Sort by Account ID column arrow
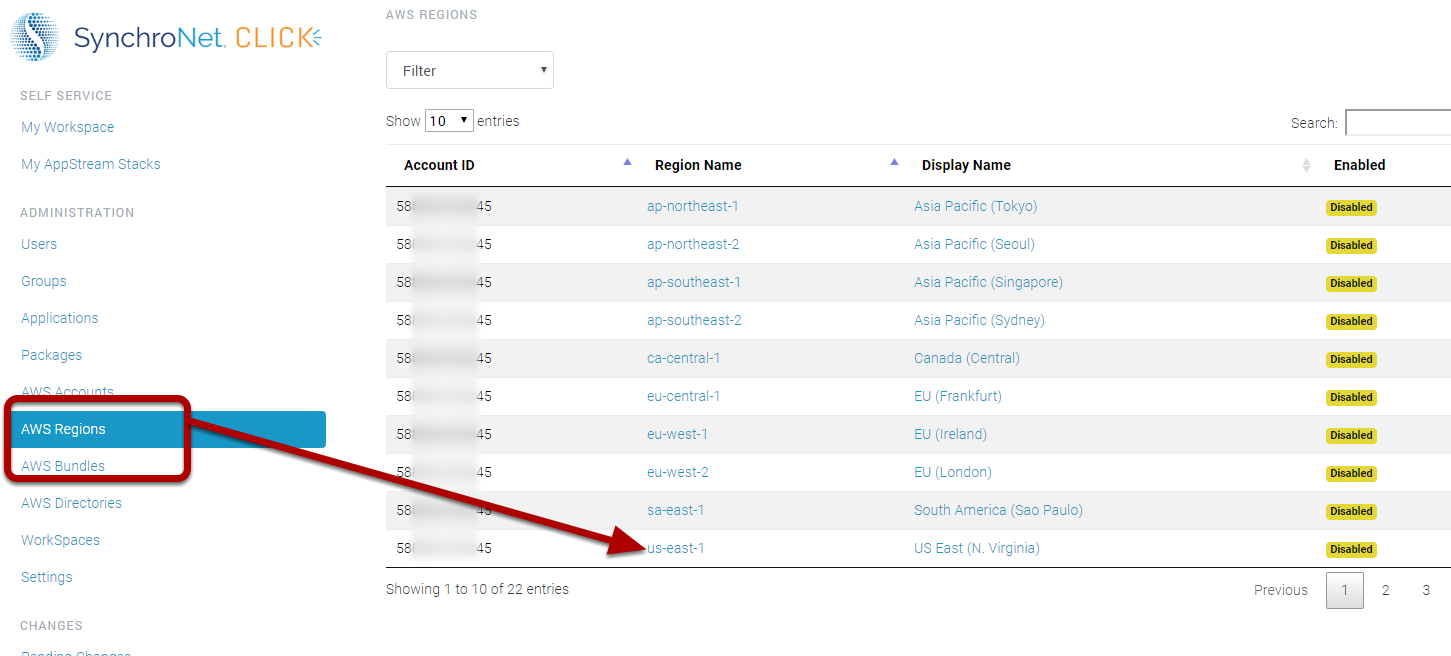1451x656 pixels. tap(627, 161)
